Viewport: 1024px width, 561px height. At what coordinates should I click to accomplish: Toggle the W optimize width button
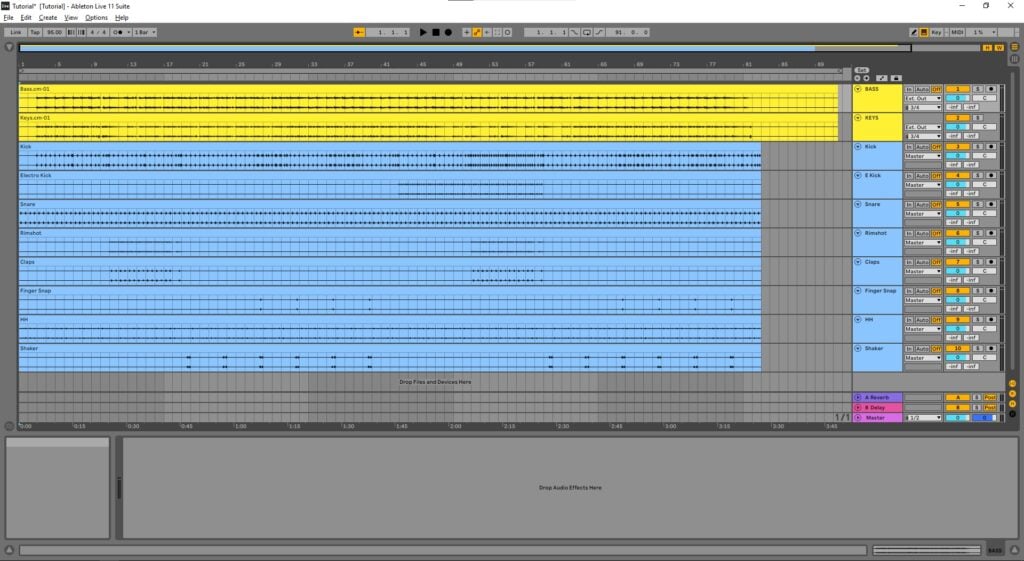coord(999,48)
